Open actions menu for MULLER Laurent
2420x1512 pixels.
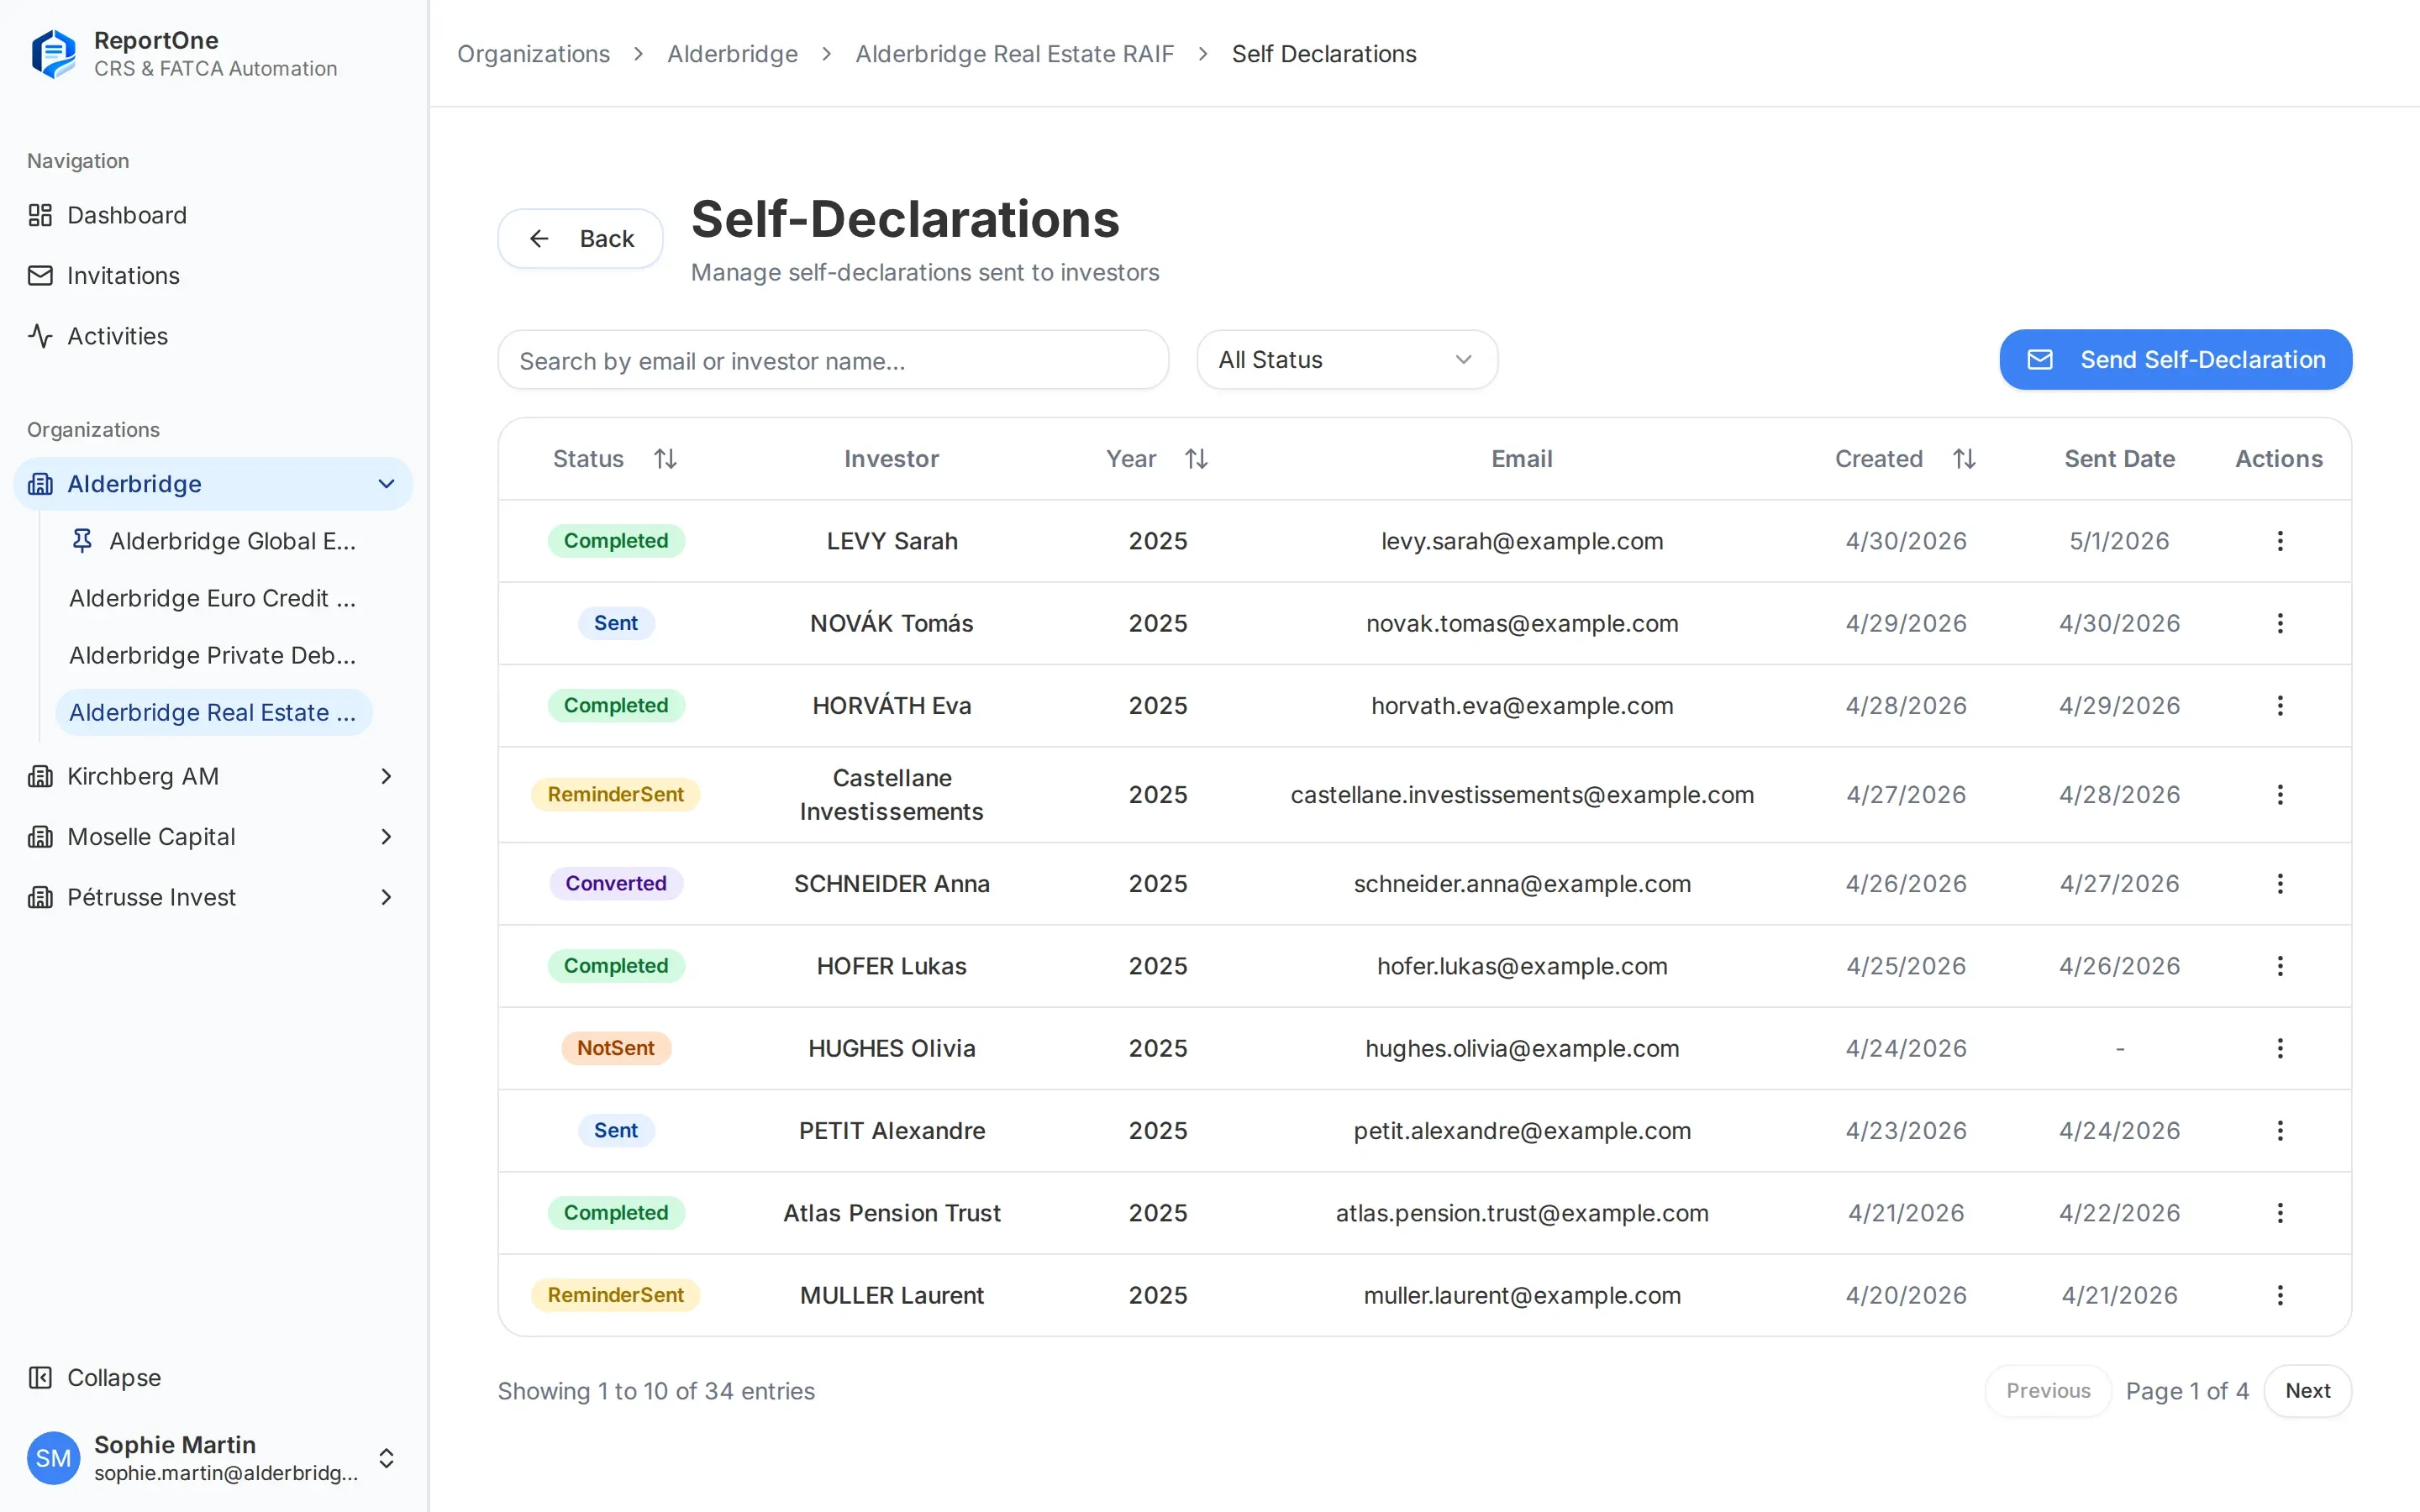(x=2279, y=1295)
